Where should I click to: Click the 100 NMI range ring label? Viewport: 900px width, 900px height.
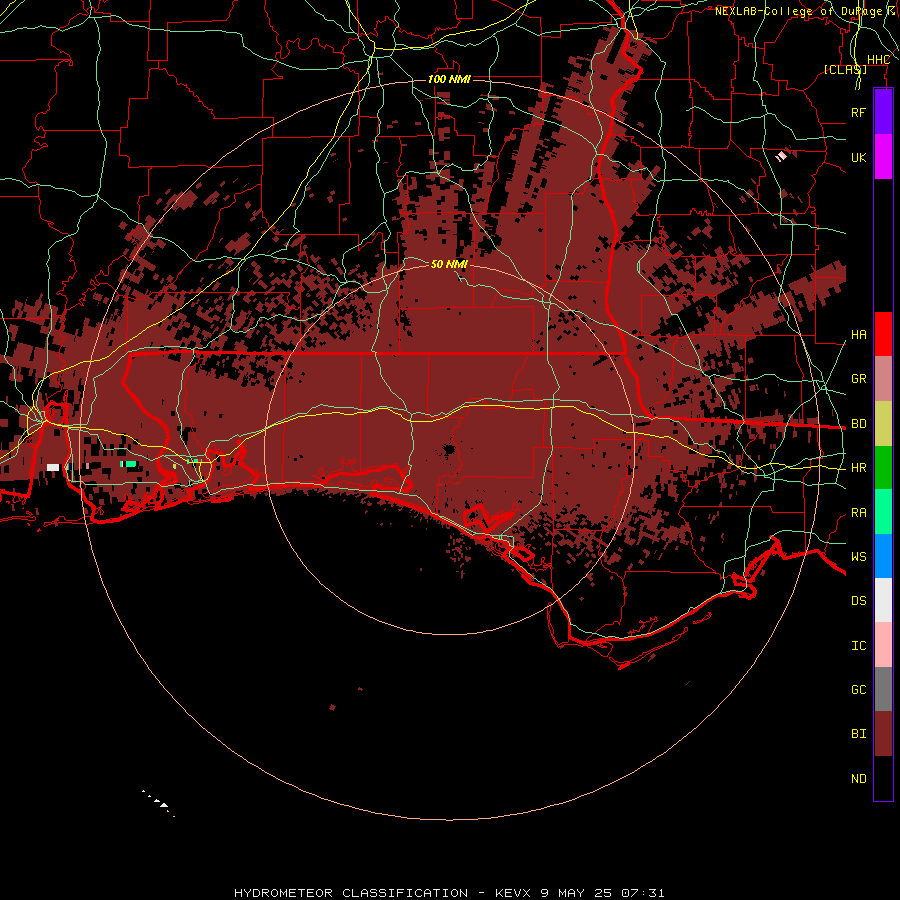point(449,79)
